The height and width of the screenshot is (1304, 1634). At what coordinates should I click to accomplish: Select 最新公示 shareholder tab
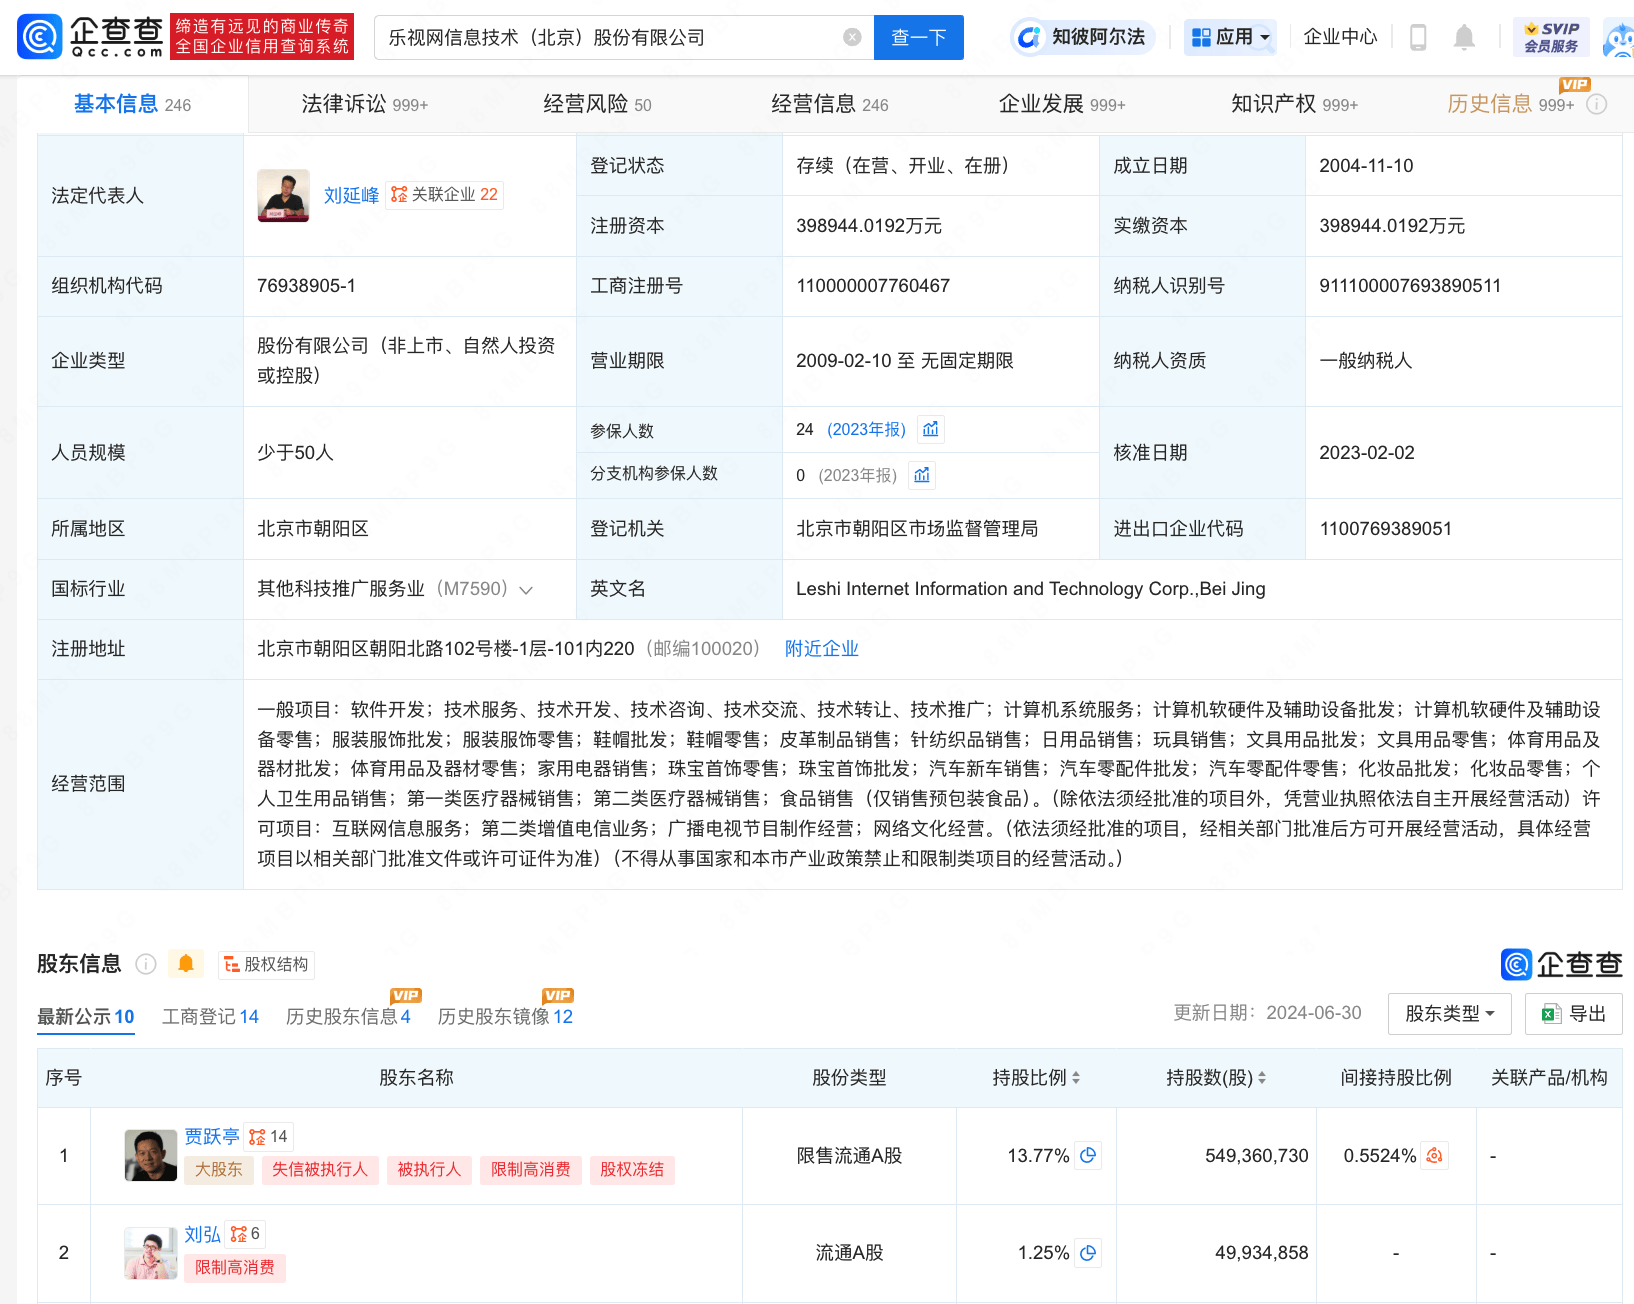click(86, 1016)
